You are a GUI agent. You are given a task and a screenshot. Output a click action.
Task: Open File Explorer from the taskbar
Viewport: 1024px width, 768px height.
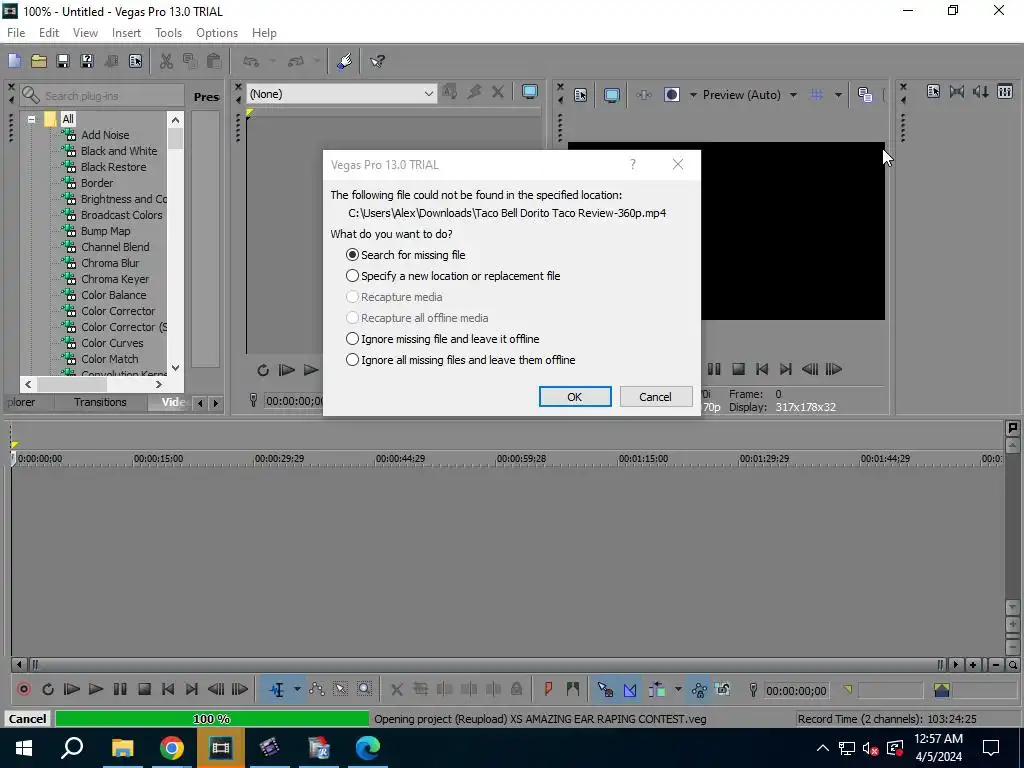[x=122, y=748]
